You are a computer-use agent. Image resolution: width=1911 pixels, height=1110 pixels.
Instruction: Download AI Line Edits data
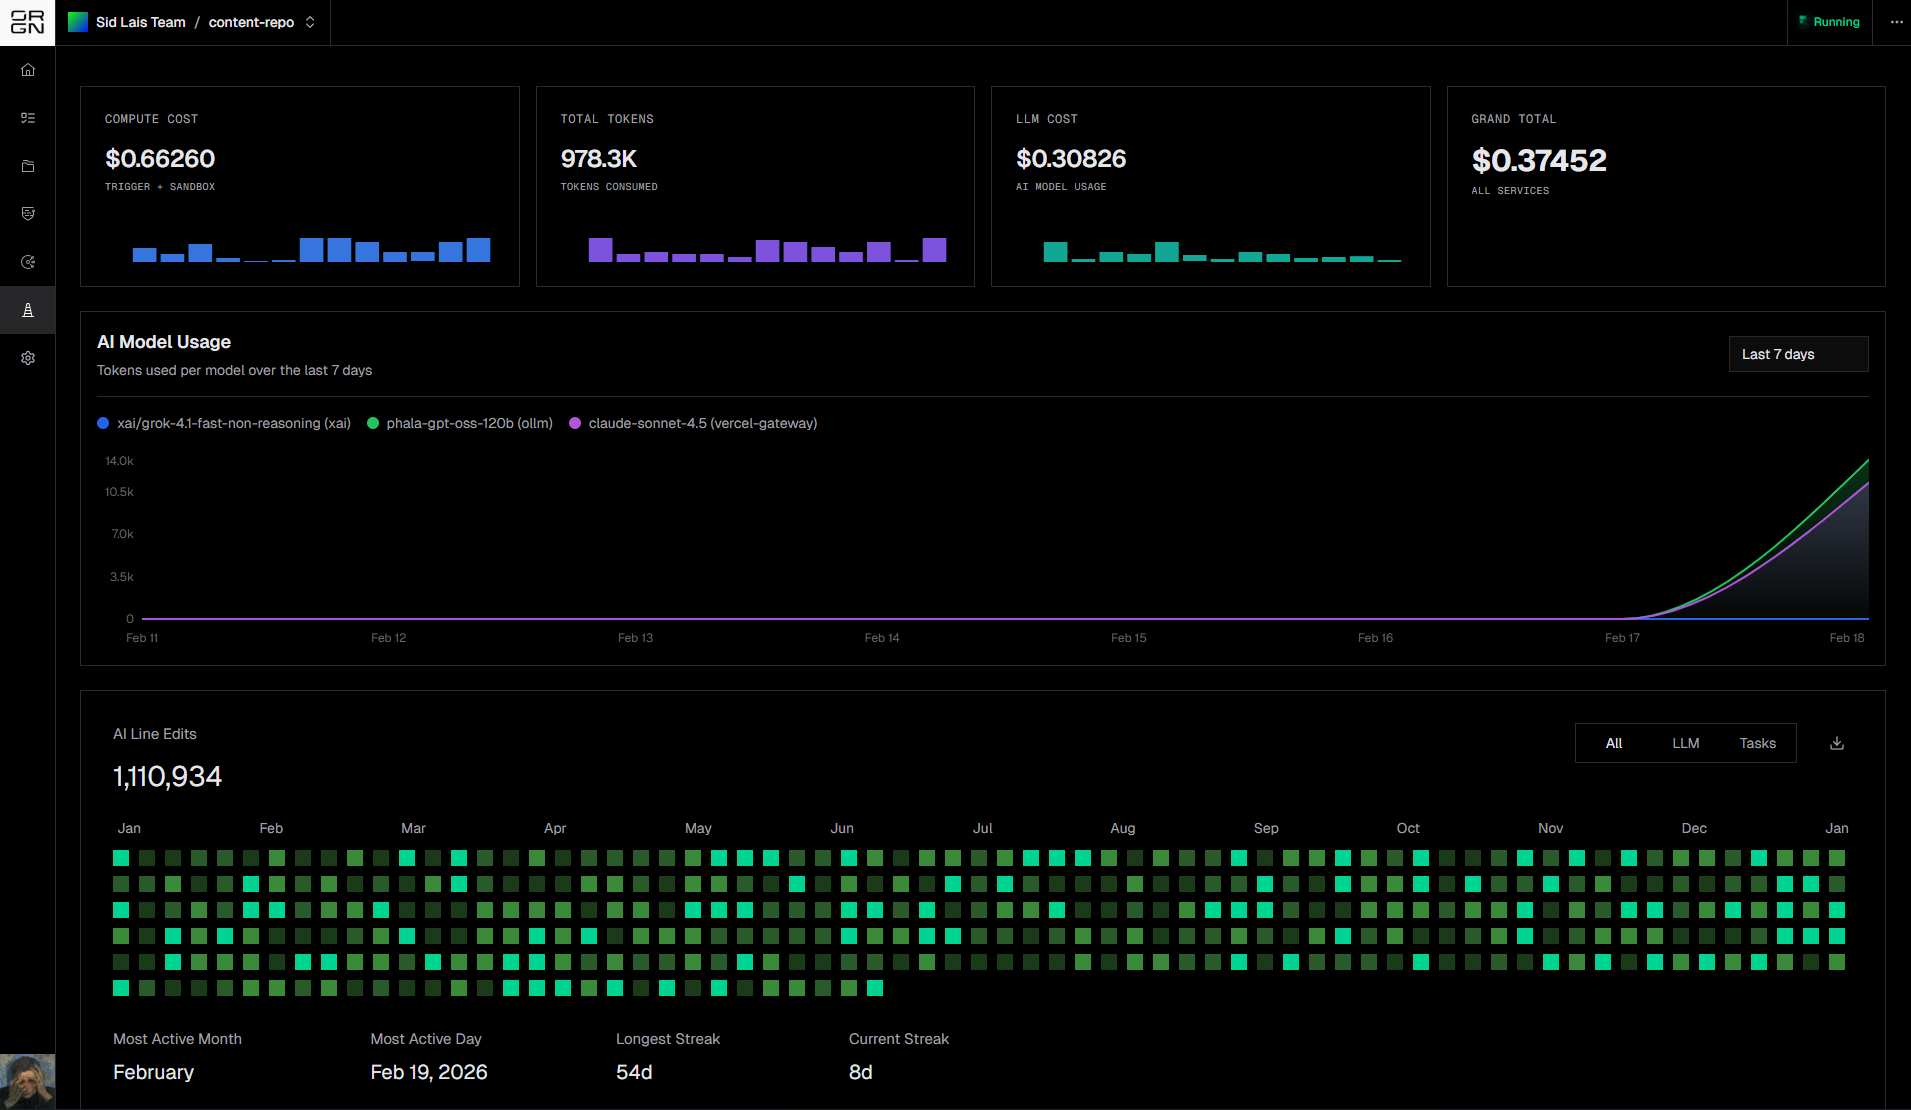1837,743
